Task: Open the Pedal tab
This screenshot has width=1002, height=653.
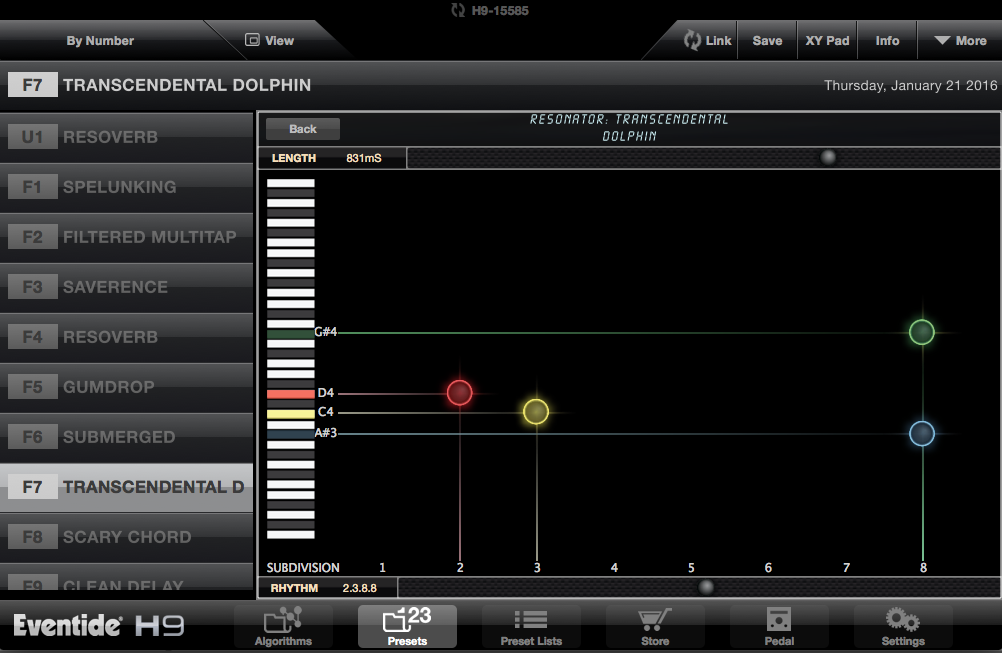Action: pos(778,626)
